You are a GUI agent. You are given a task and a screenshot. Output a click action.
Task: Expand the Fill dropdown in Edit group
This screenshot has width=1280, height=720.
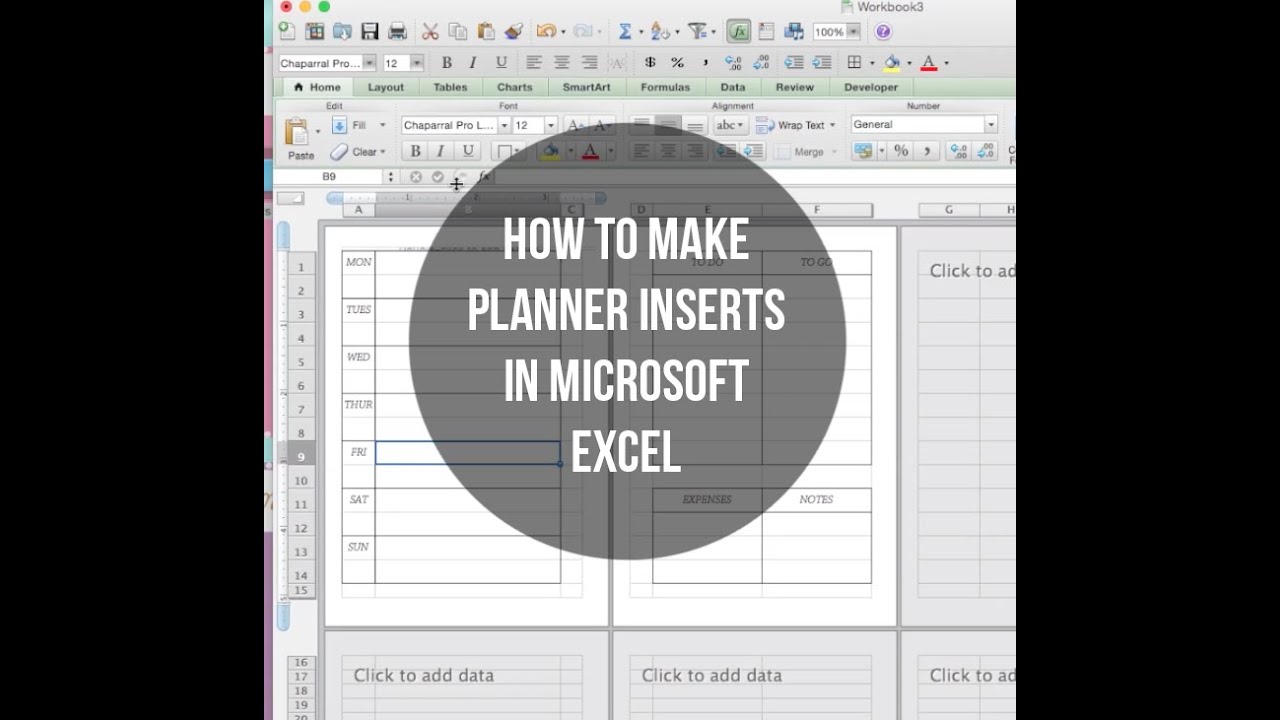pyautogui.click(x=382, y=125)
